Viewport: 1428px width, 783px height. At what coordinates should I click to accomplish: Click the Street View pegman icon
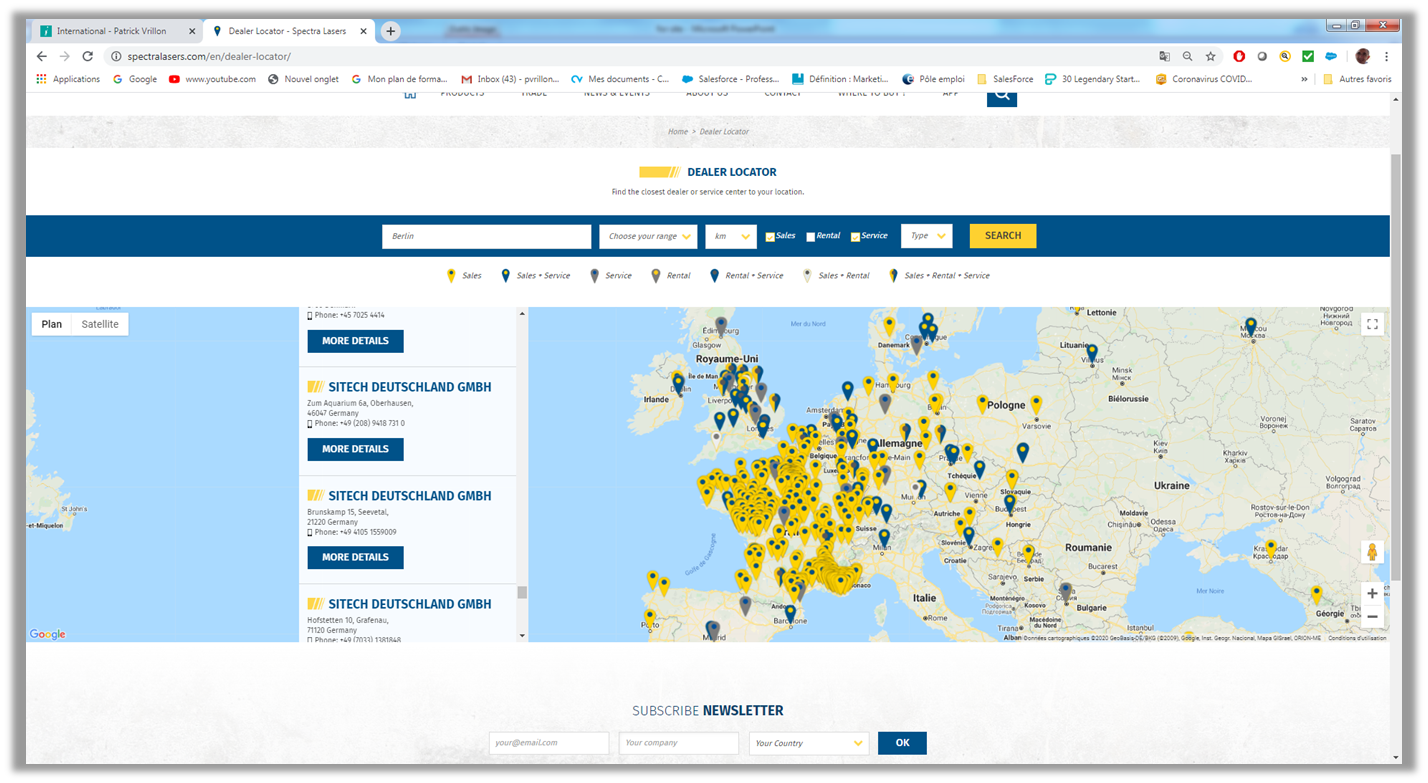point(1372,552)
